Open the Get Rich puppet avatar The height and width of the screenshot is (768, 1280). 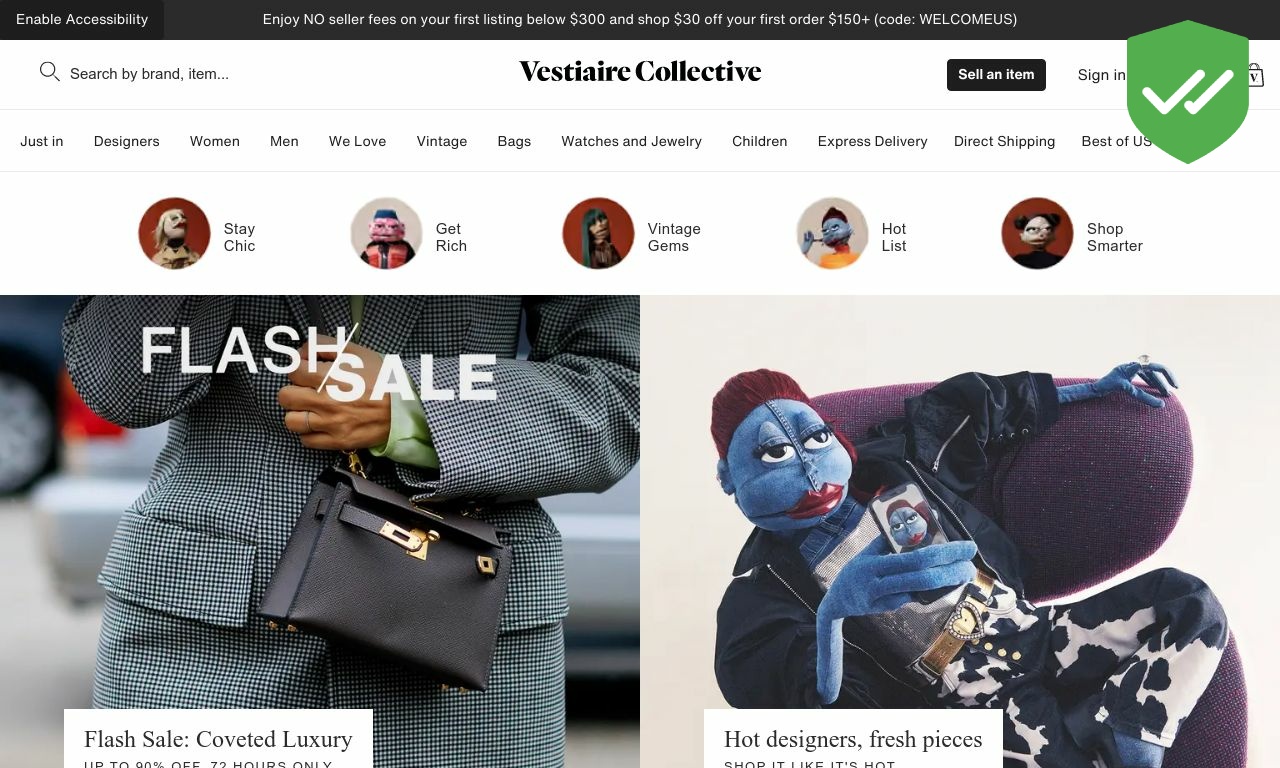387,233
